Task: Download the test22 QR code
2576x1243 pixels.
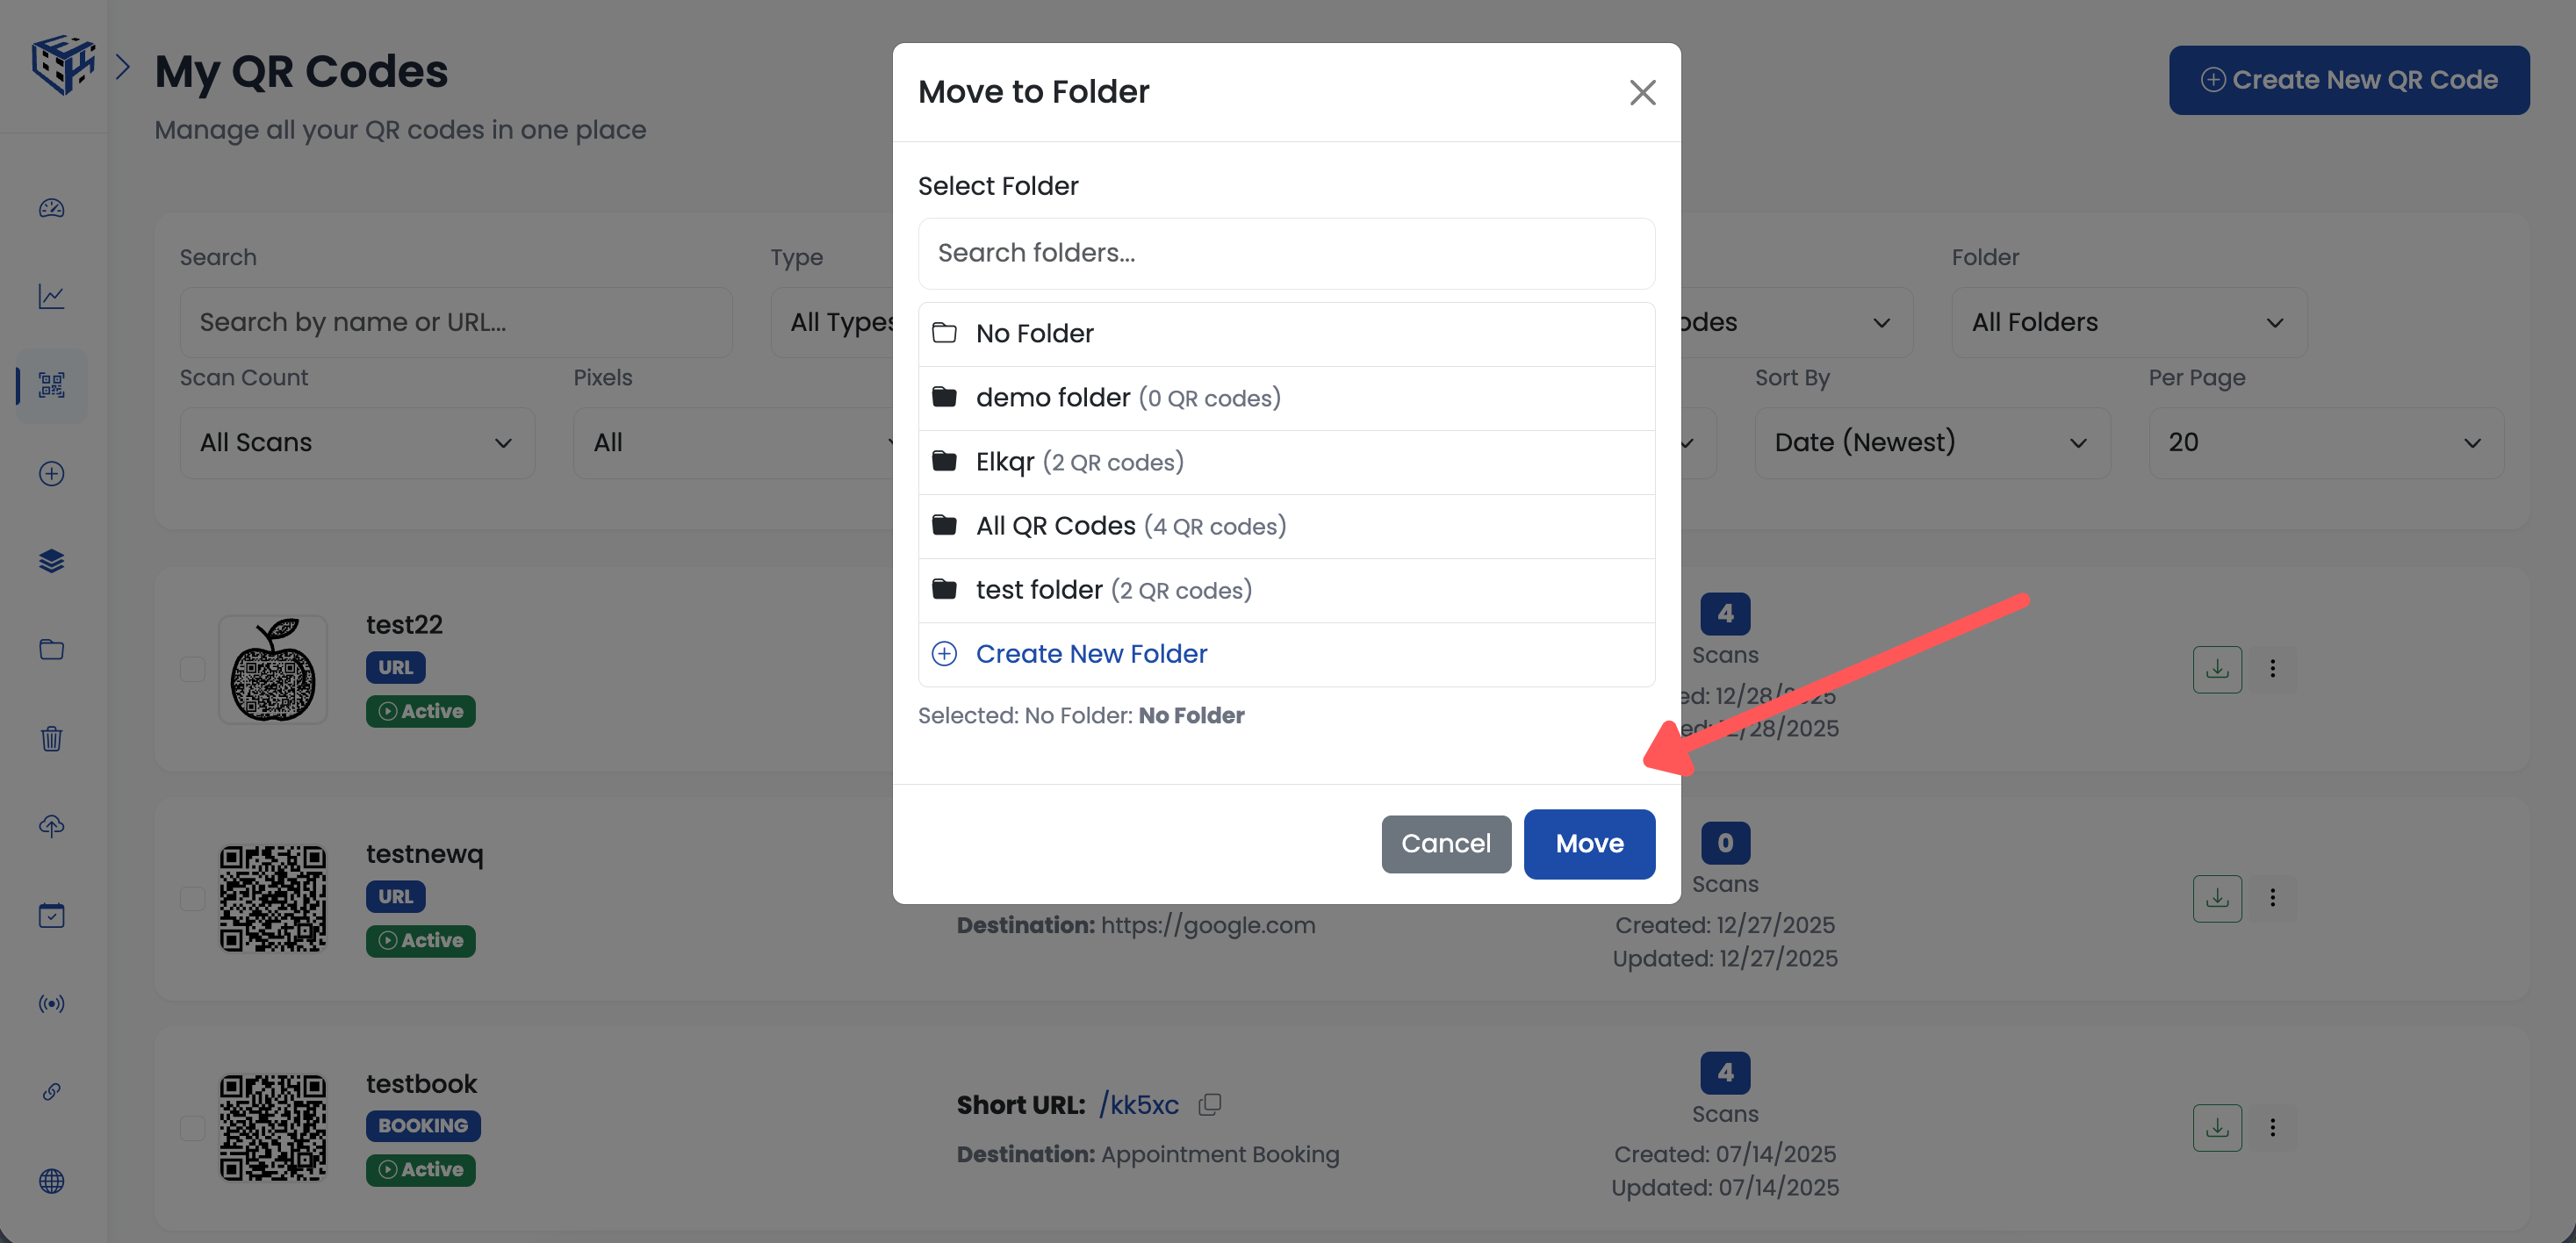Action: [x=2217, y=669]
